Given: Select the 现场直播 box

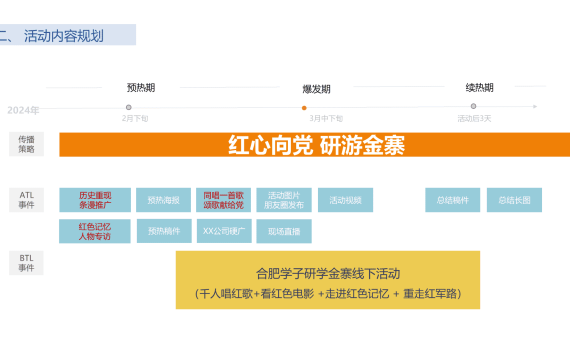Looking at the screenshot, I should [284, 231].
